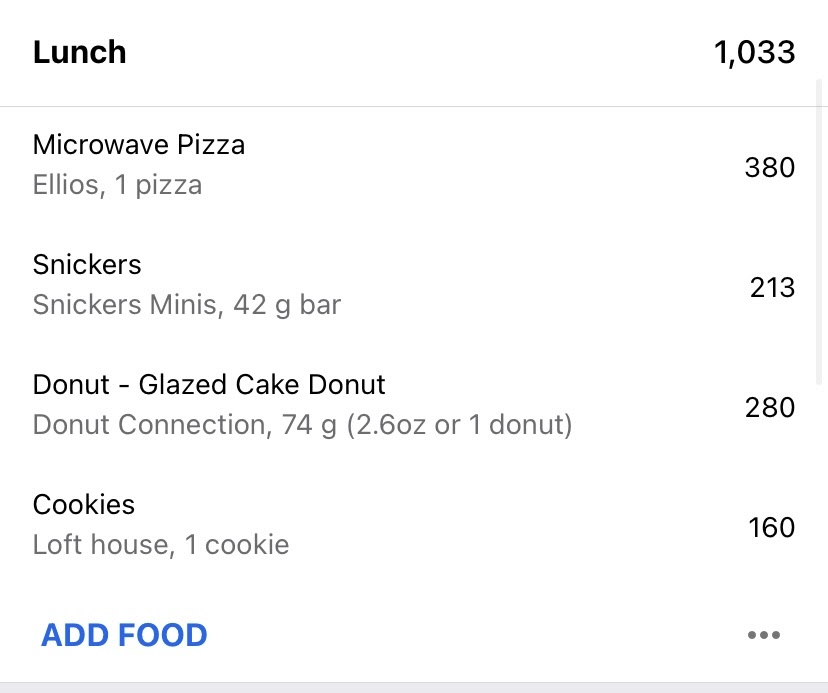Select the Snickers food entry
The image size is (828, 693).
click(x=414, y=285)
